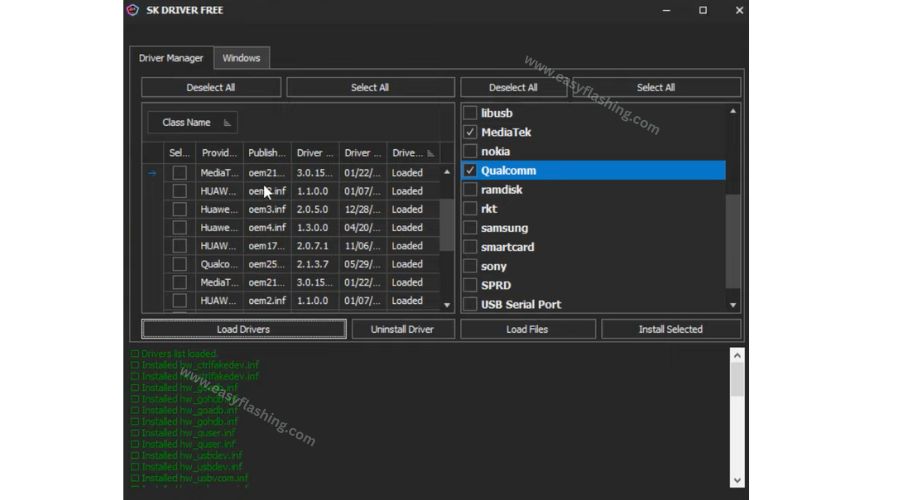
Task: Click left panel Select All button
Action: coord(370,87)
